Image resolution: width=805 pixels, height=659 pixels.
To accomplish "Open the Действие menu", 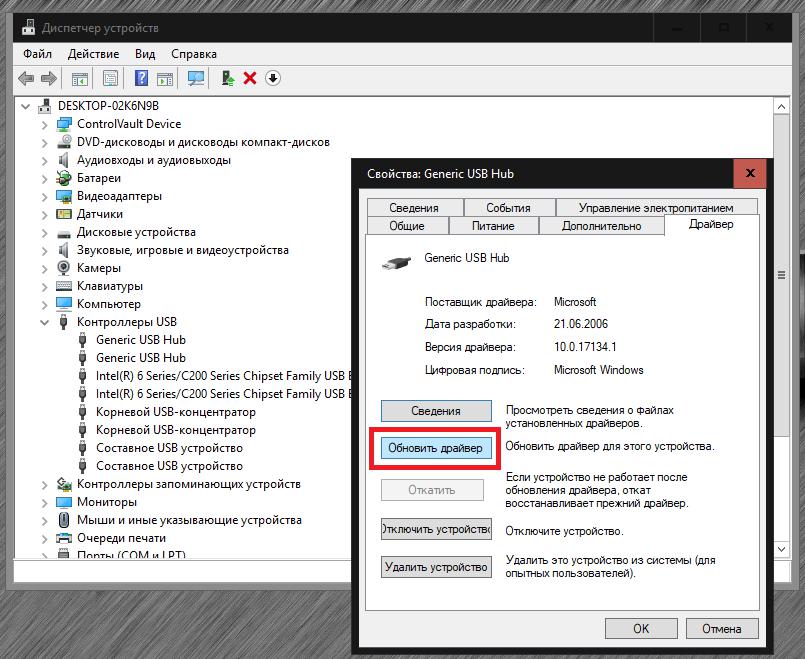I will click(x=93, y=54).
